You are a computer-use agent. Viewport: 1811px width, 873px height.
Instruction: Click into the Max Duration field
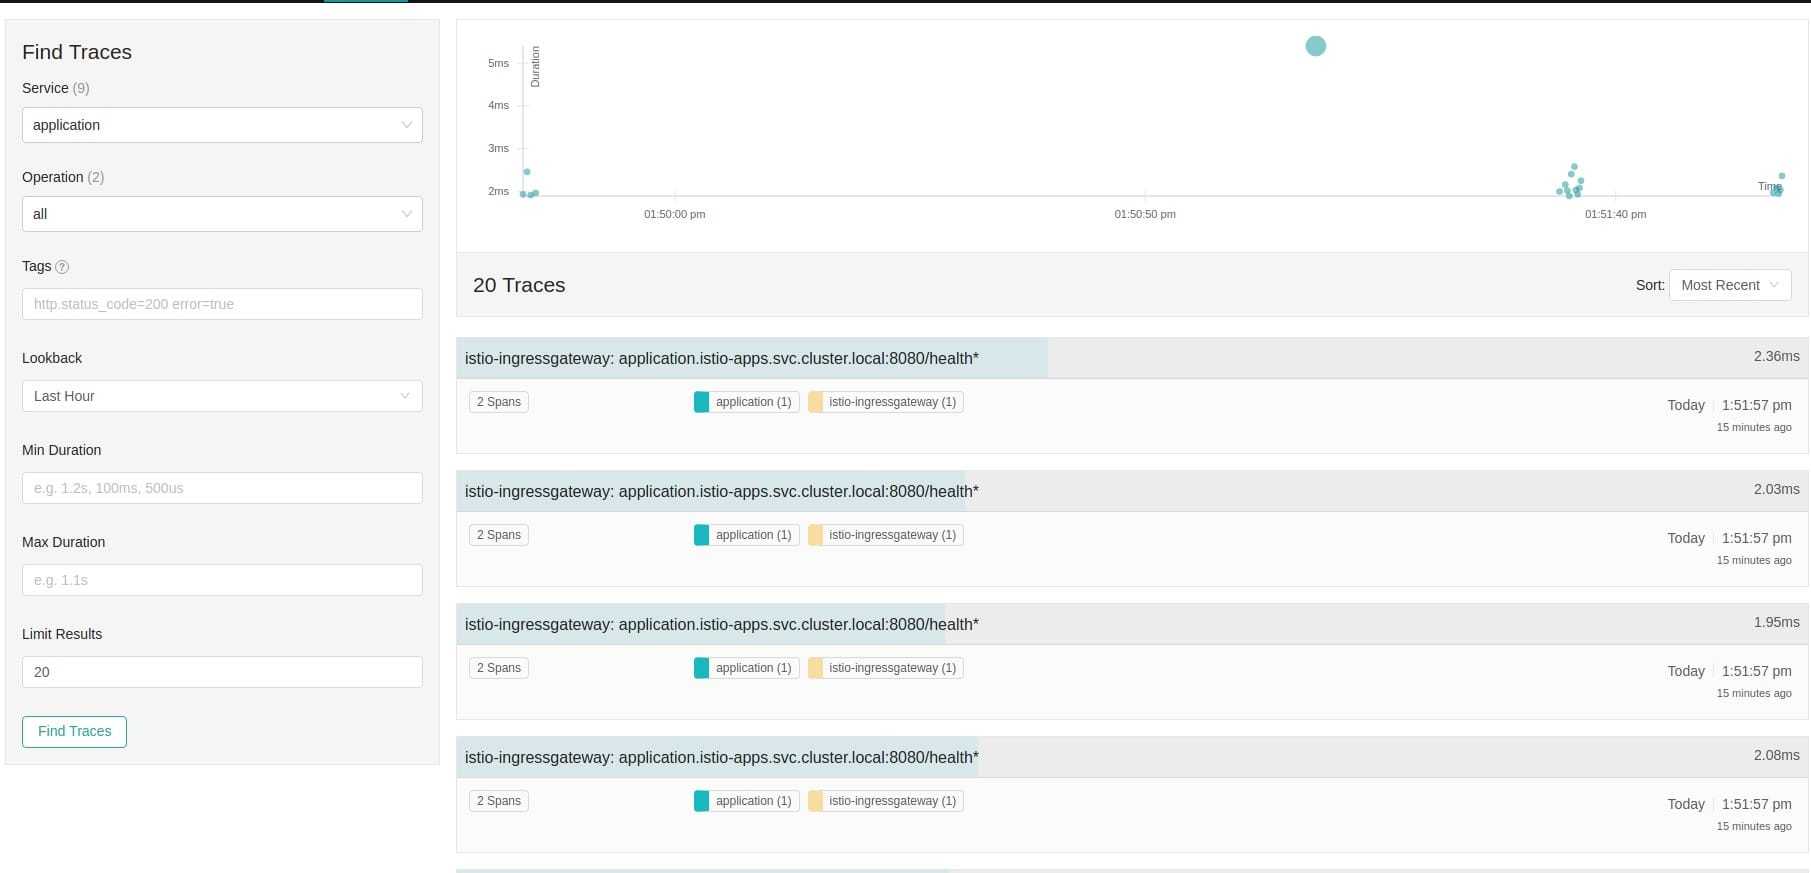(x=222, y=580)
